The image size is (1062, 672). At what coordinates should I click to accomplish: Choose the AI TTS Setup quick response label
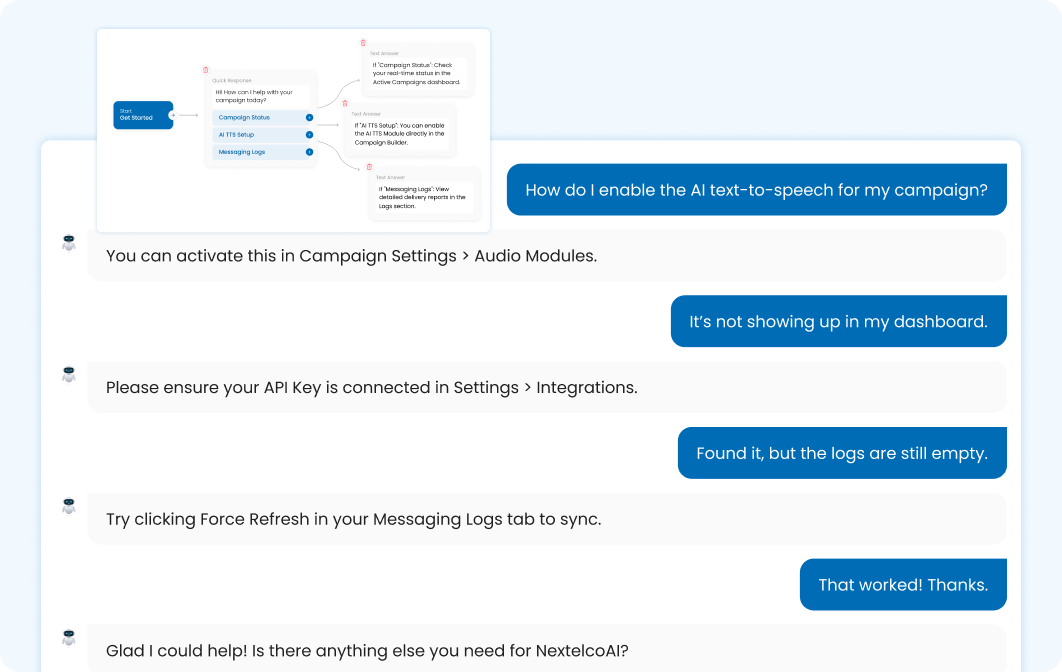pyautogui.click(x=236, y=135)
